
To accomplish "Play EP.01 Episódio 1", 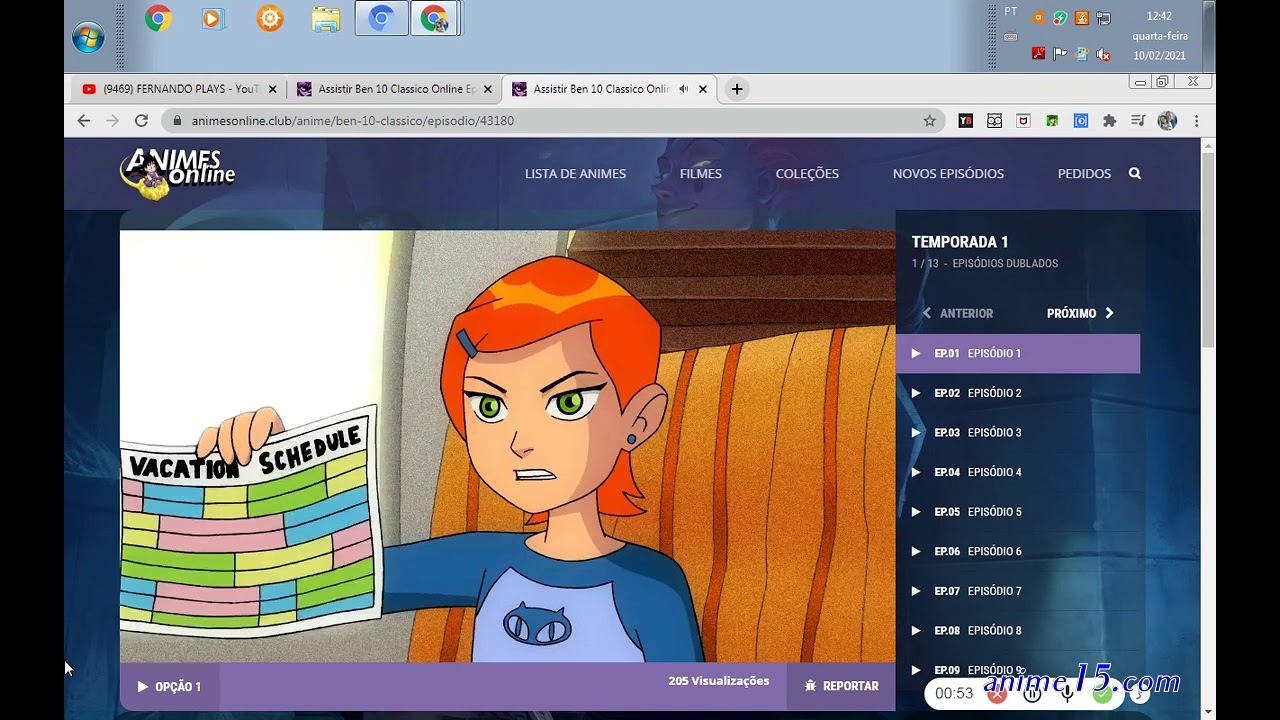I will (x=1018, y=353).
